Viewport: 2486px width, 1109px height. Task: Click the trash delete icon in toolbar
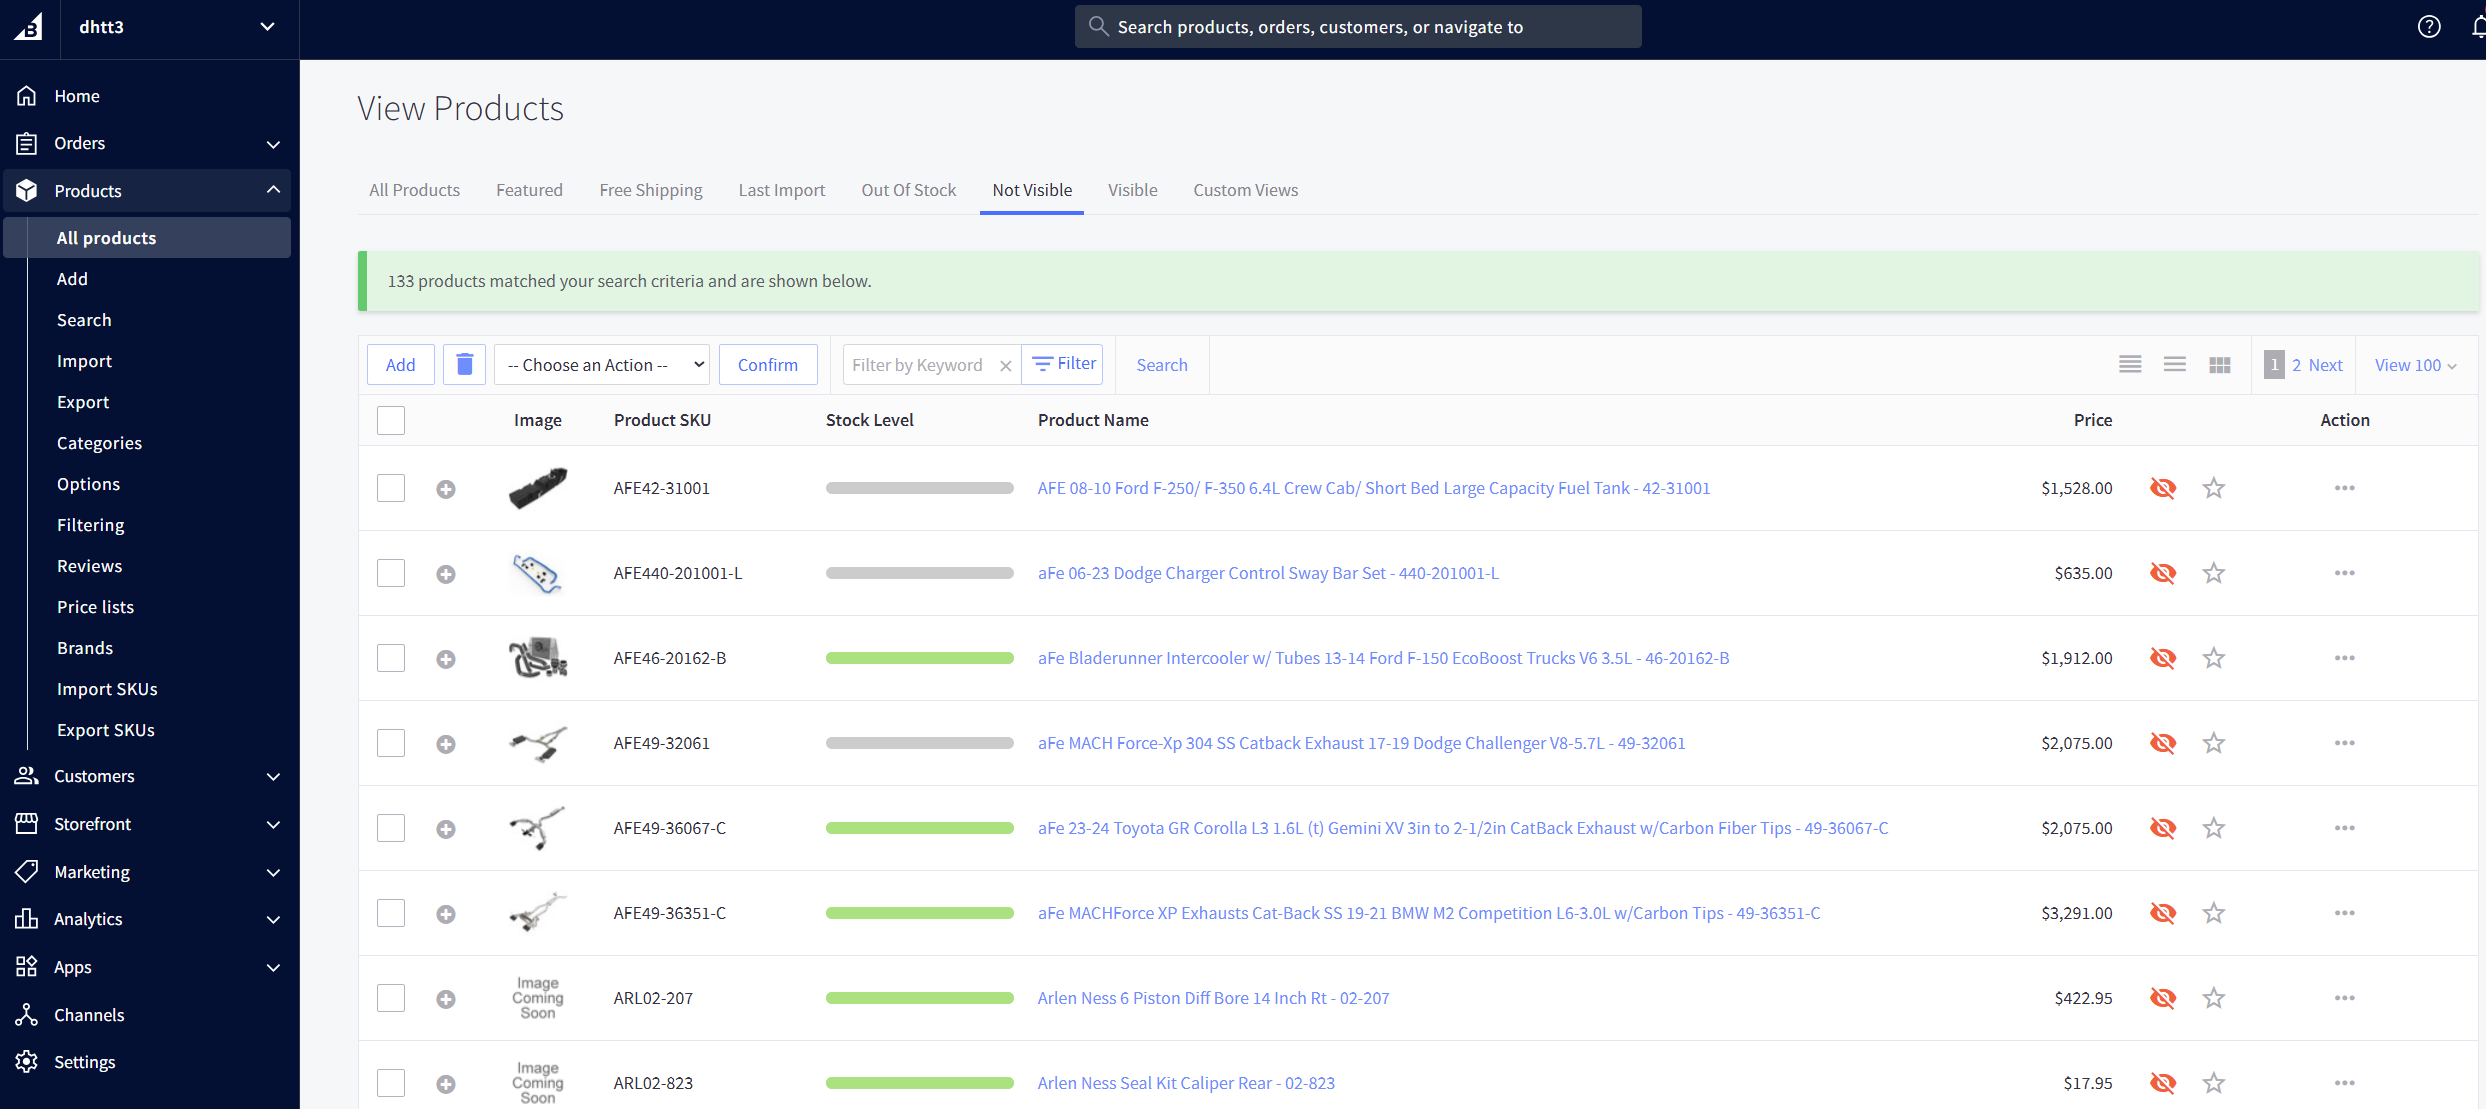coord(464,365)
